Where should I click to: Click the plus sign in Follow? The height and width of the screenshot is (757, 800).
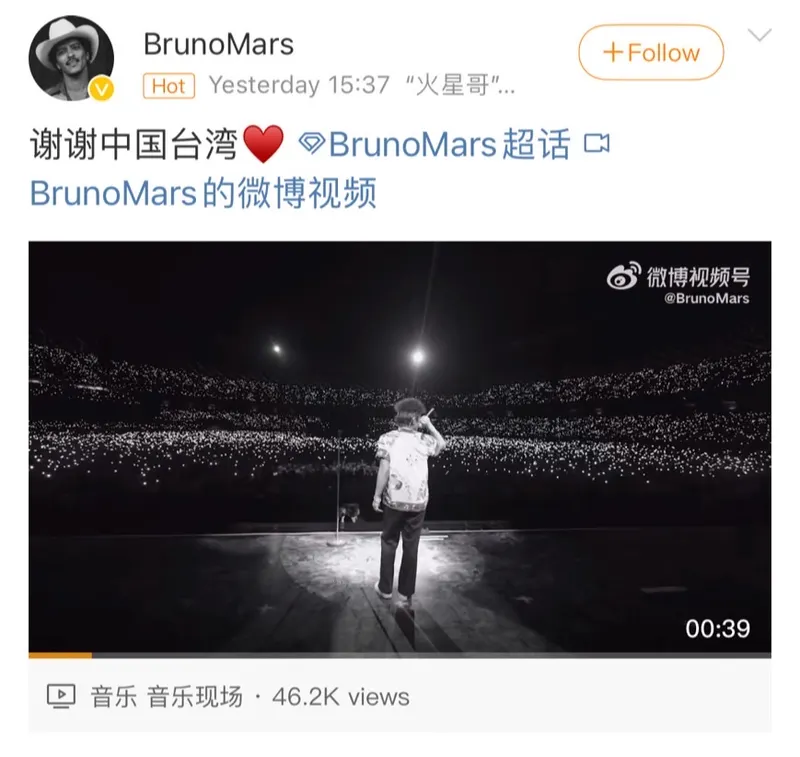click(613, 53)
